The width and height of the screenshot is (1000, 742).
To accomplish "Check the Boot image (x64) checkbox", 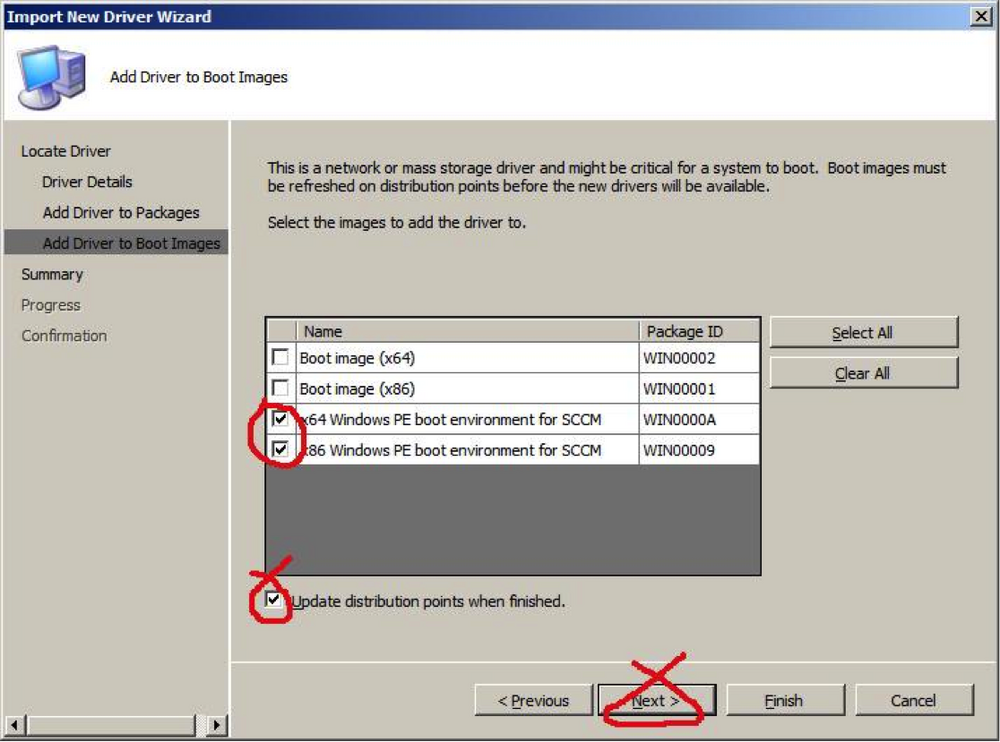I will point(280,357).
